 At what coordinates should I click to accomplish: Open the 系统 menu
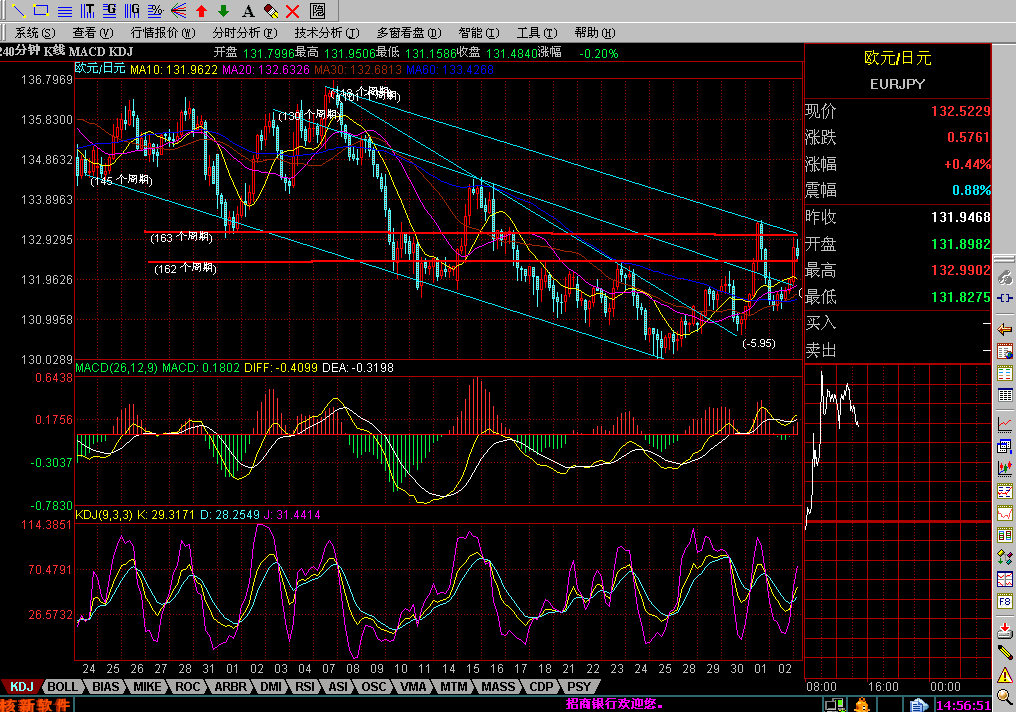32,33
